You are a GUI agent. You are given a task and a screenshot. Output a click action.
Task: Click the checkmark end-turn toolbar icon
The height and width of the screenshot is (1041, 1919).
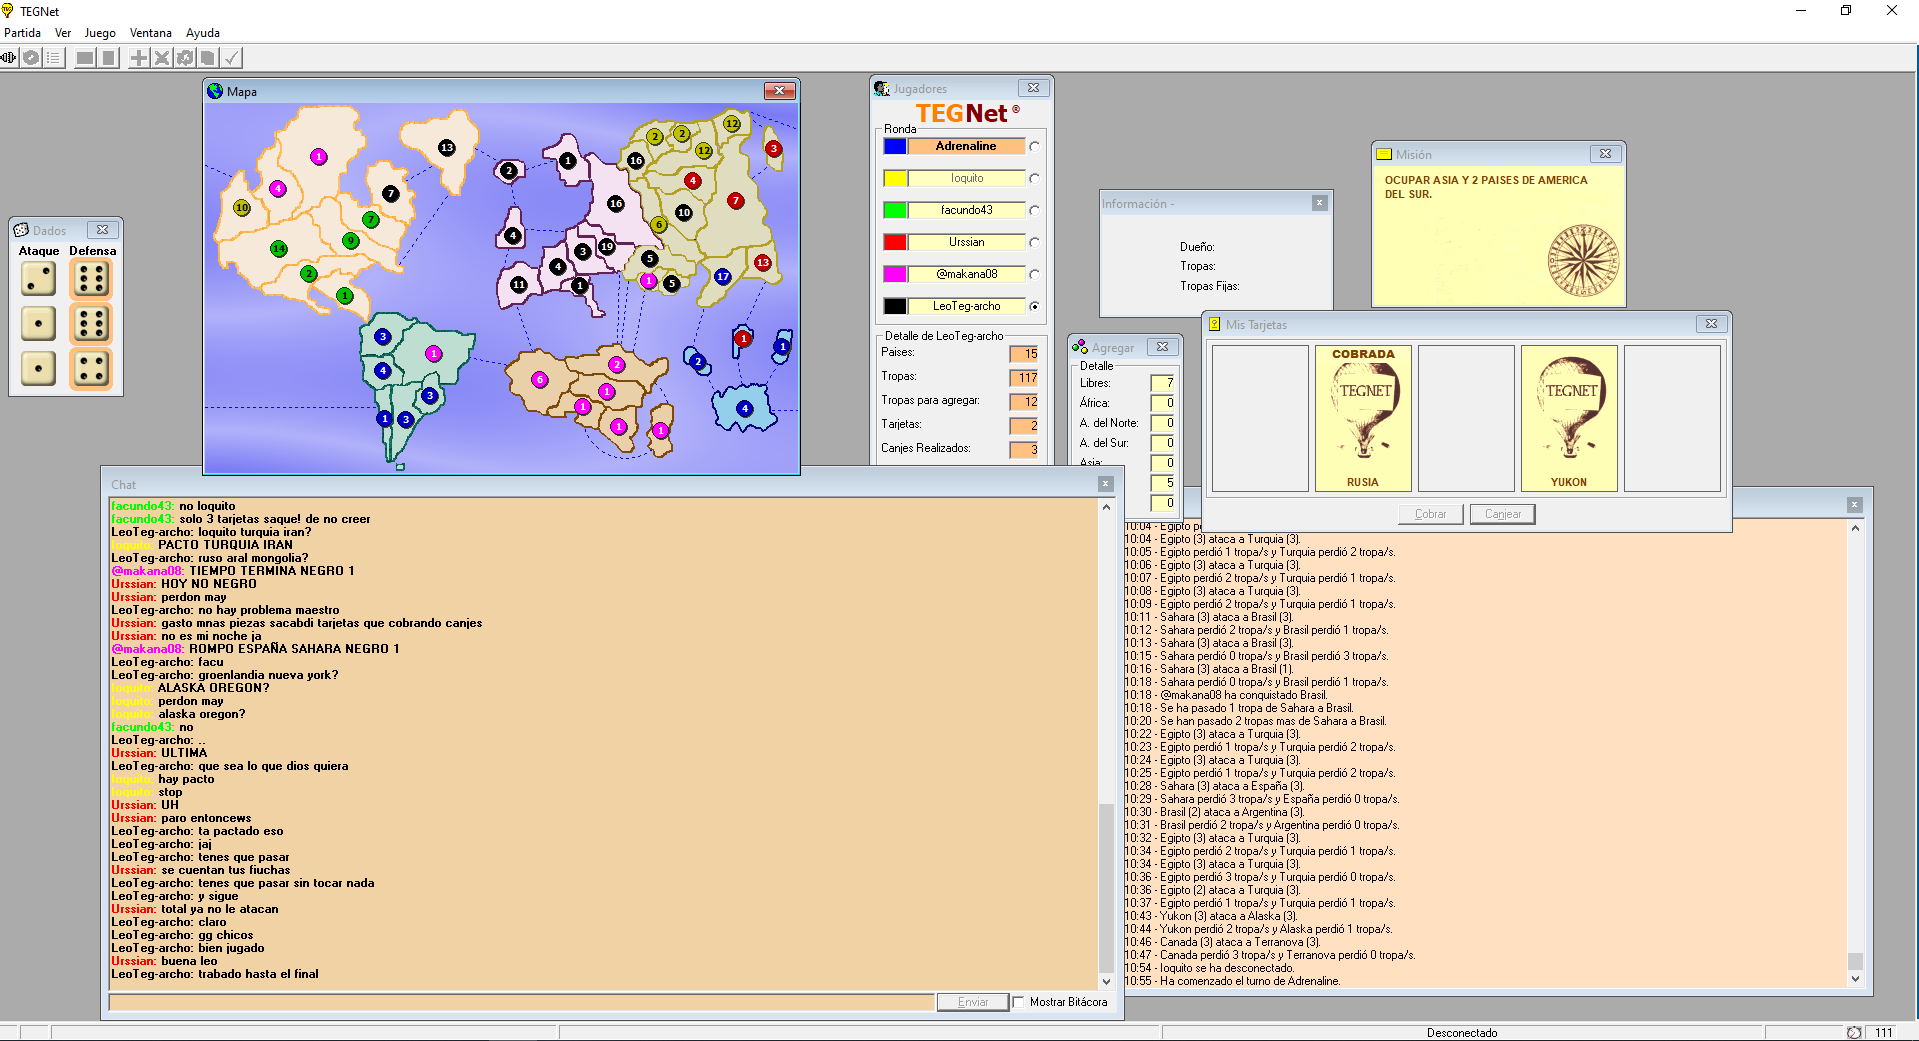[x=231, y=58]
